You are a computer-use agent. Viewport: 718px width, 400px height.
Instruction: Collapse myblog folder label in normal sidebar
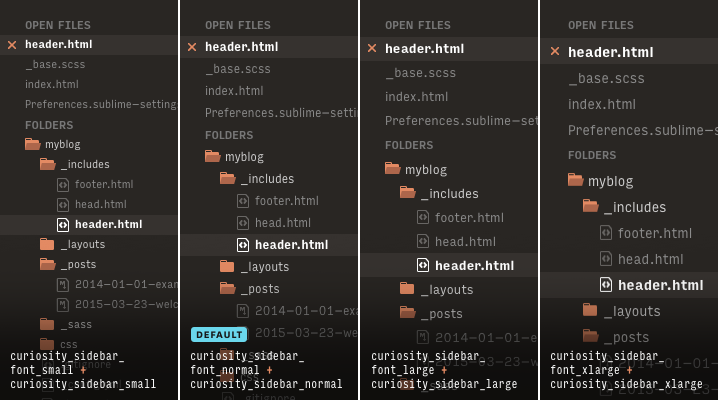click(244, 157)
